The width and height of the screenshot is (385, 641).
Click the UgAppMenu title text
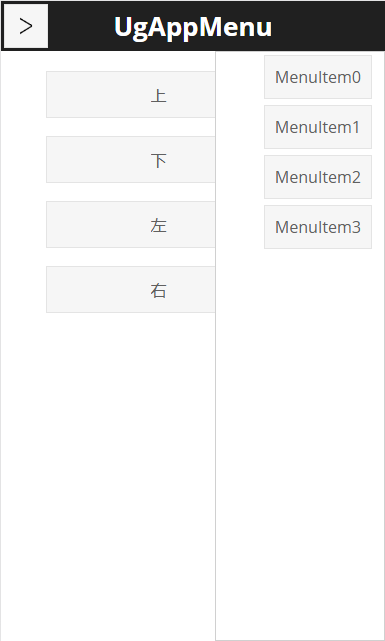(x=193, y=27)
